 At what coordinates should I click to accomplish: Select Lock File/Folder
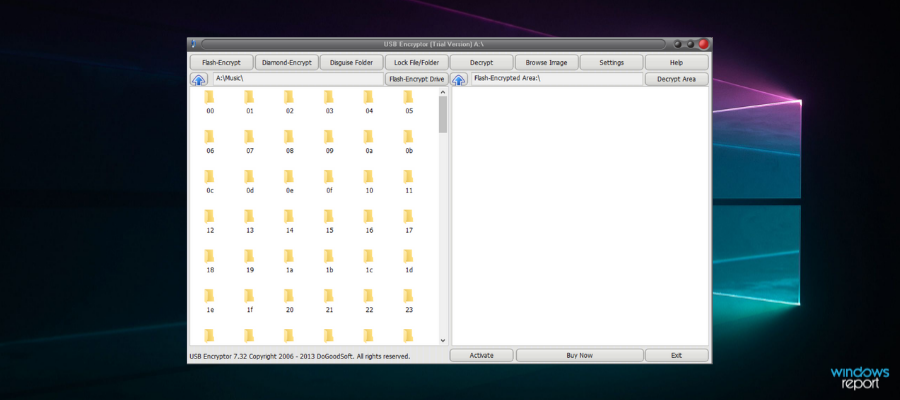pyautogui.click(x=416, y=63)
